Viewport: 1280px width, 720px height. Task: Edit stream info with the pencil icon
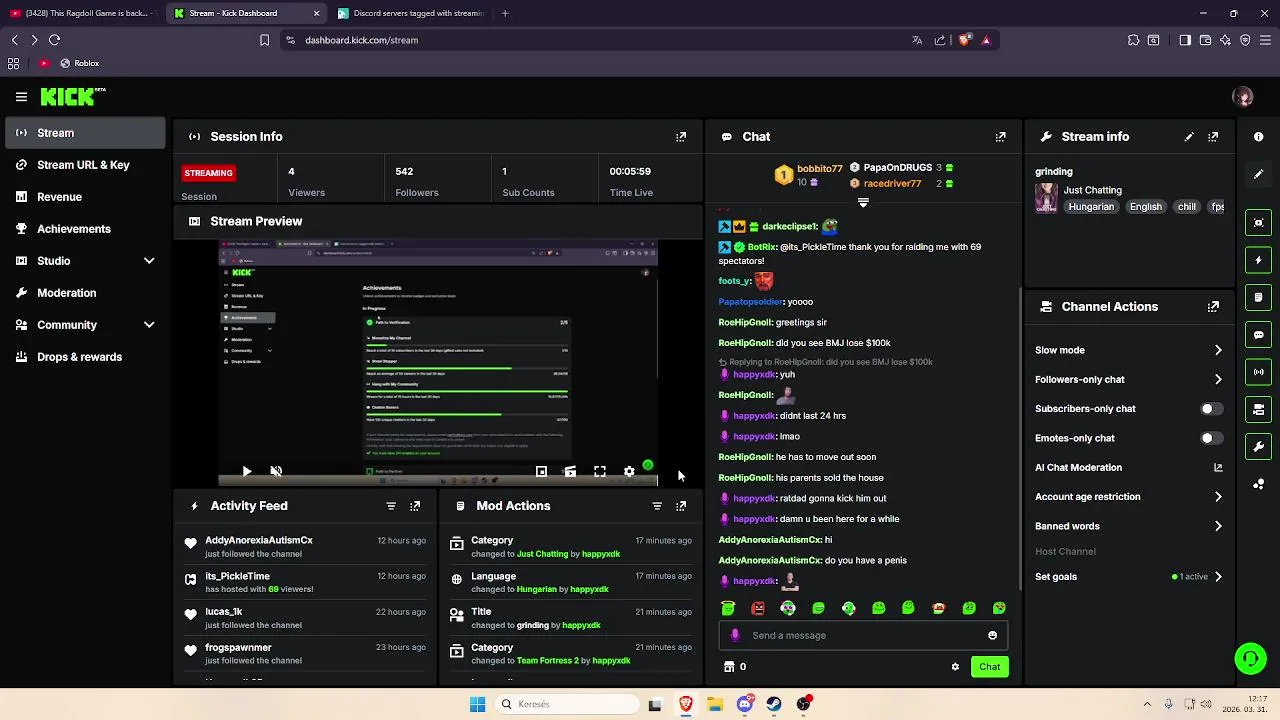click(x=1189, y=137)
